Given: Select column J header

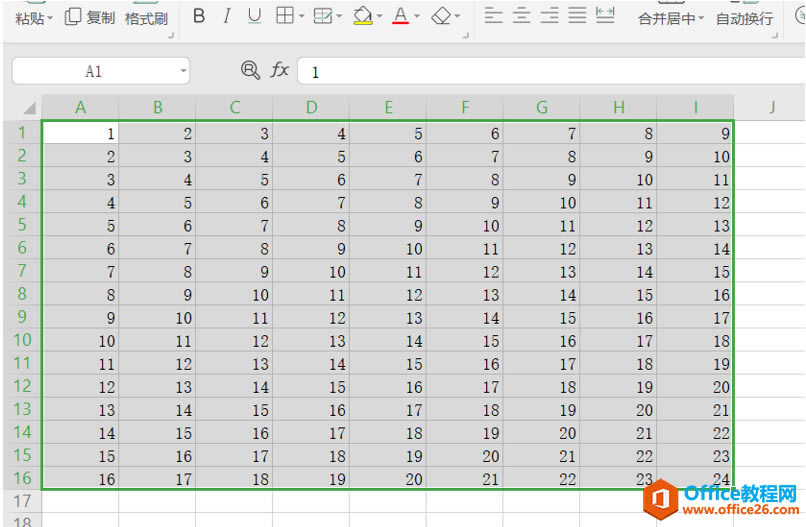Looking at the screenshot, I should (771, 107).
